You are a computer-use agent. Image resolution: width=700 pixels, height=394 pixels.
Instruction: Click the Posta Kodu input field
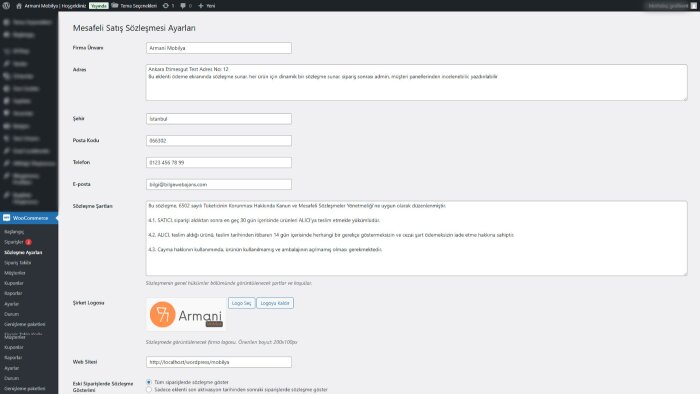pos(219,141)
